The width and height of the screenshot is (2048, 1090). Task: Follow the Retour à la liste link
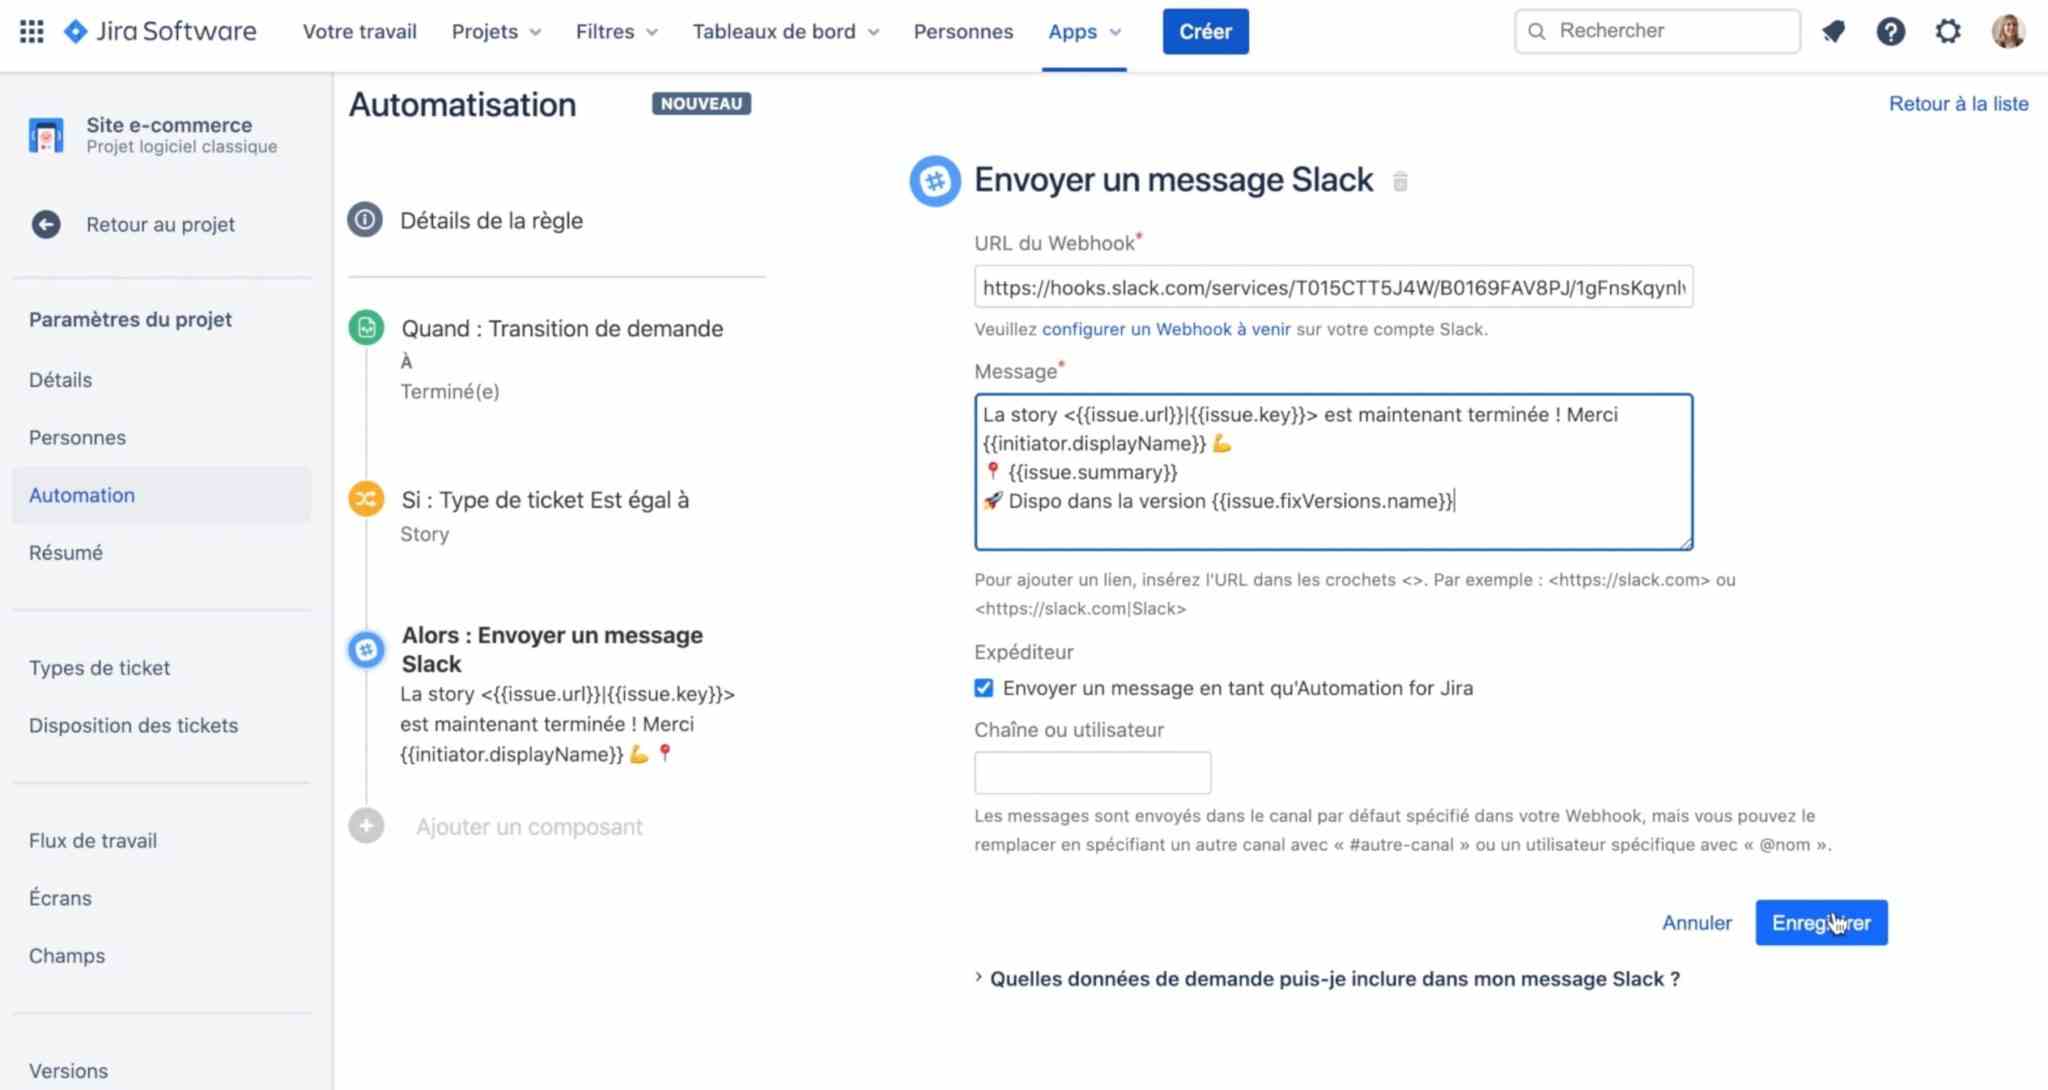pyautogui.click(x=1958, y=104)
